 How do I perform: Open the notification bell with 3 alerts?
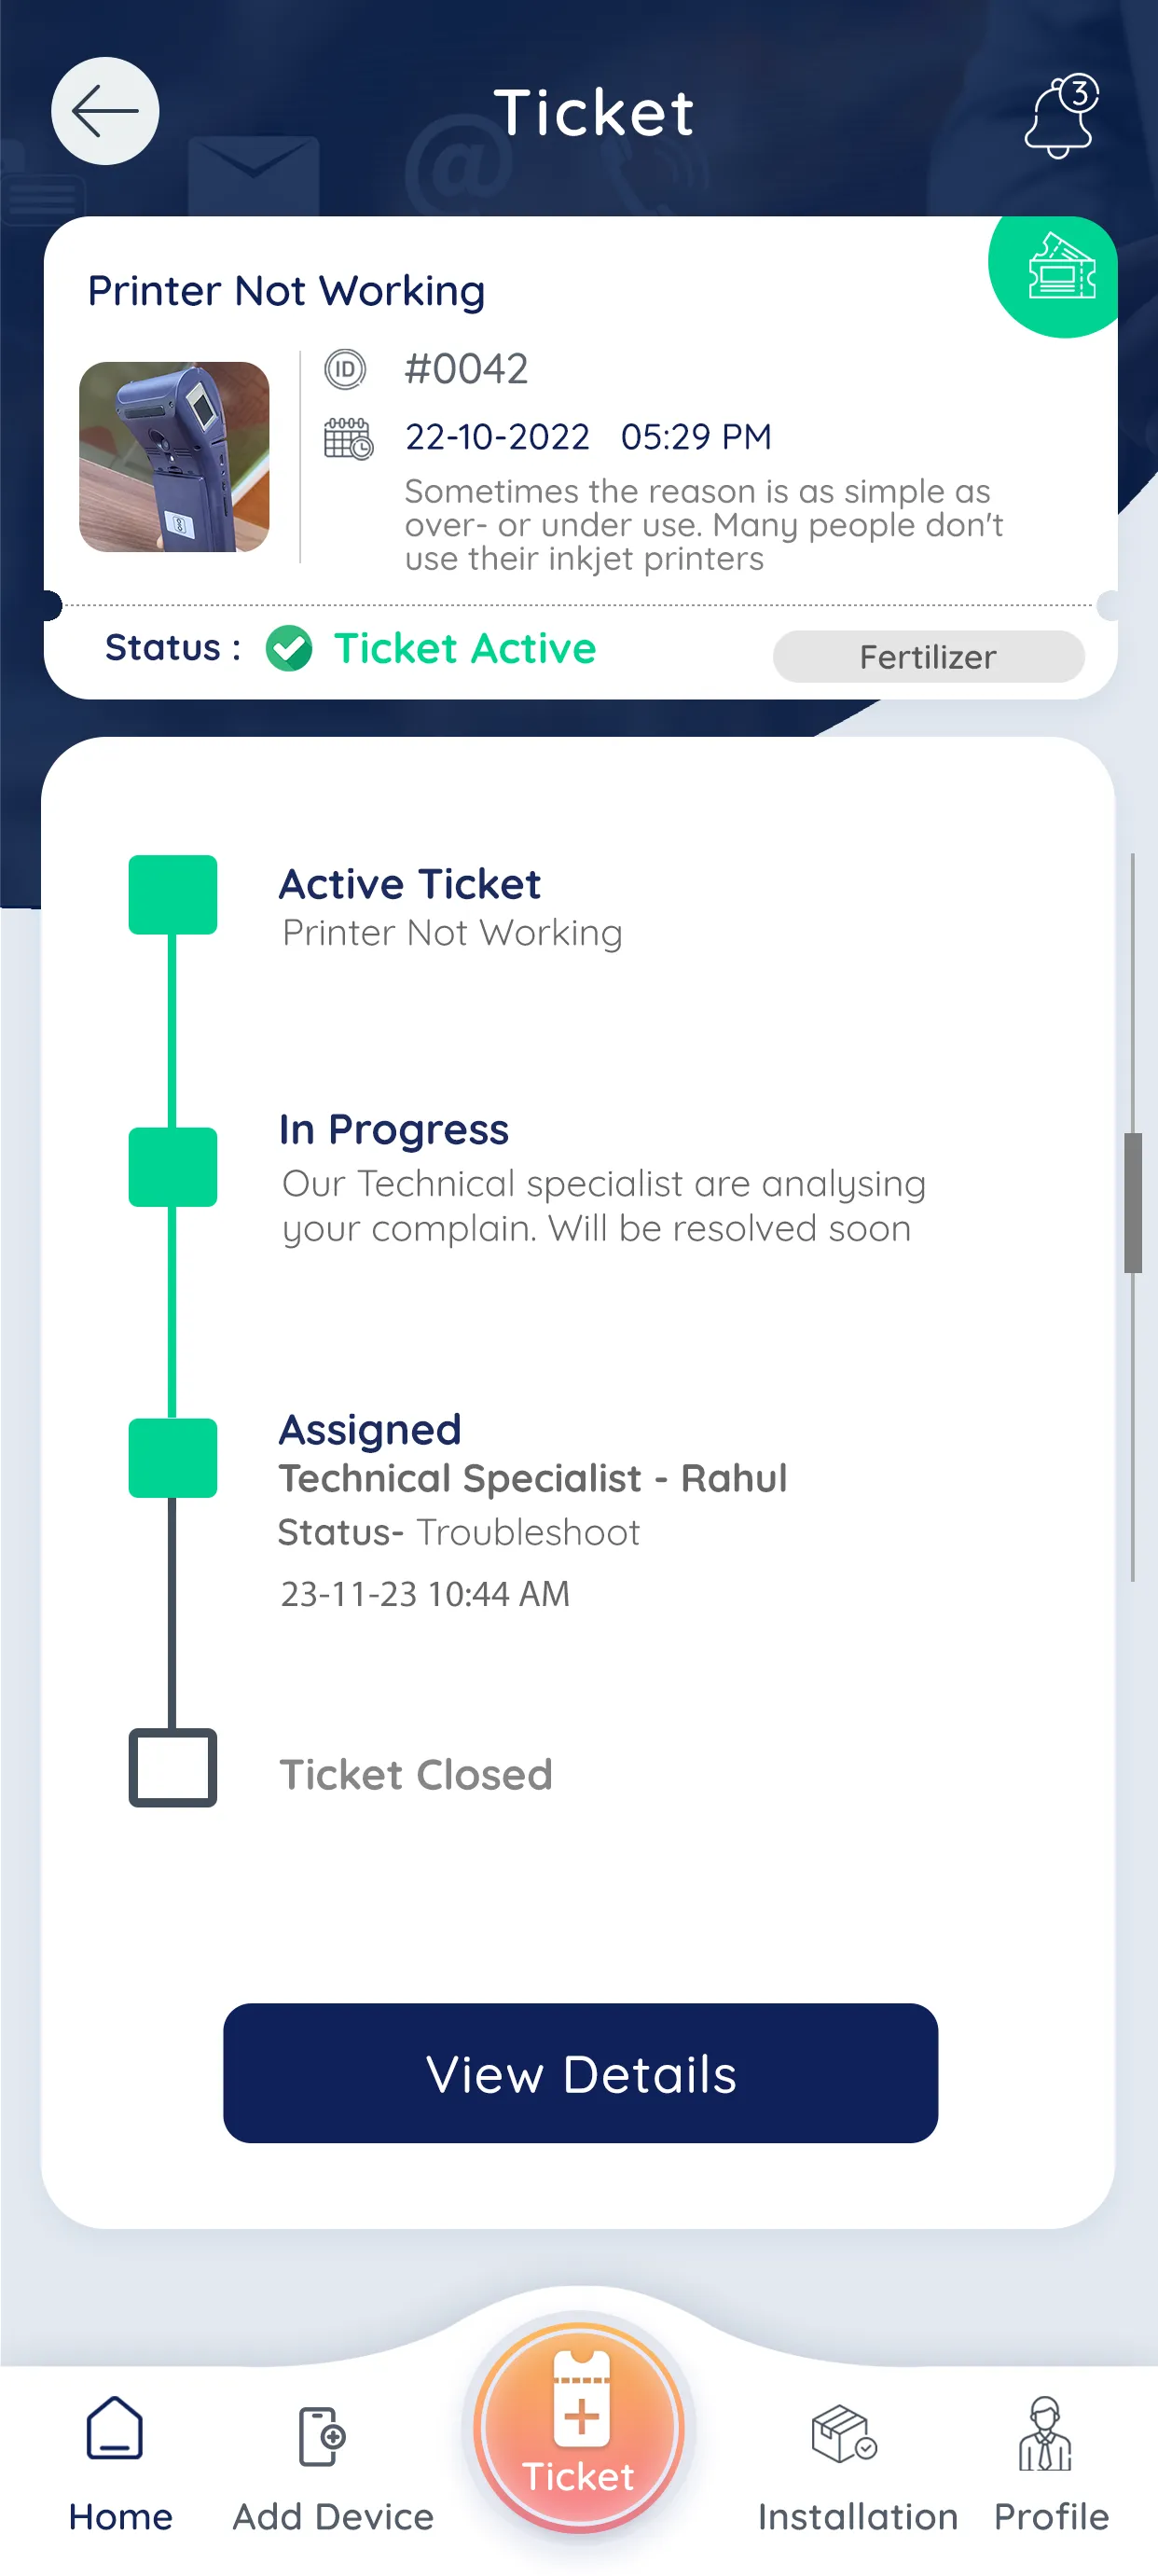[x=1059, y=113]
